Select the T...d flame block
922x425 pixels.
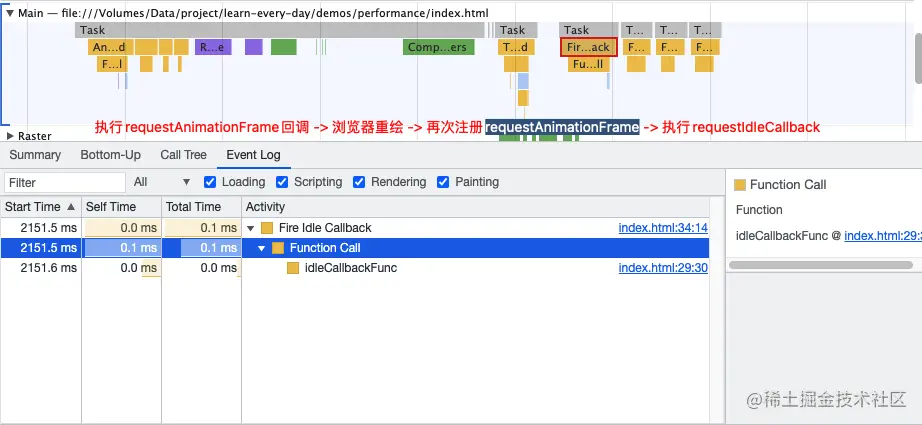coord(516,48)
